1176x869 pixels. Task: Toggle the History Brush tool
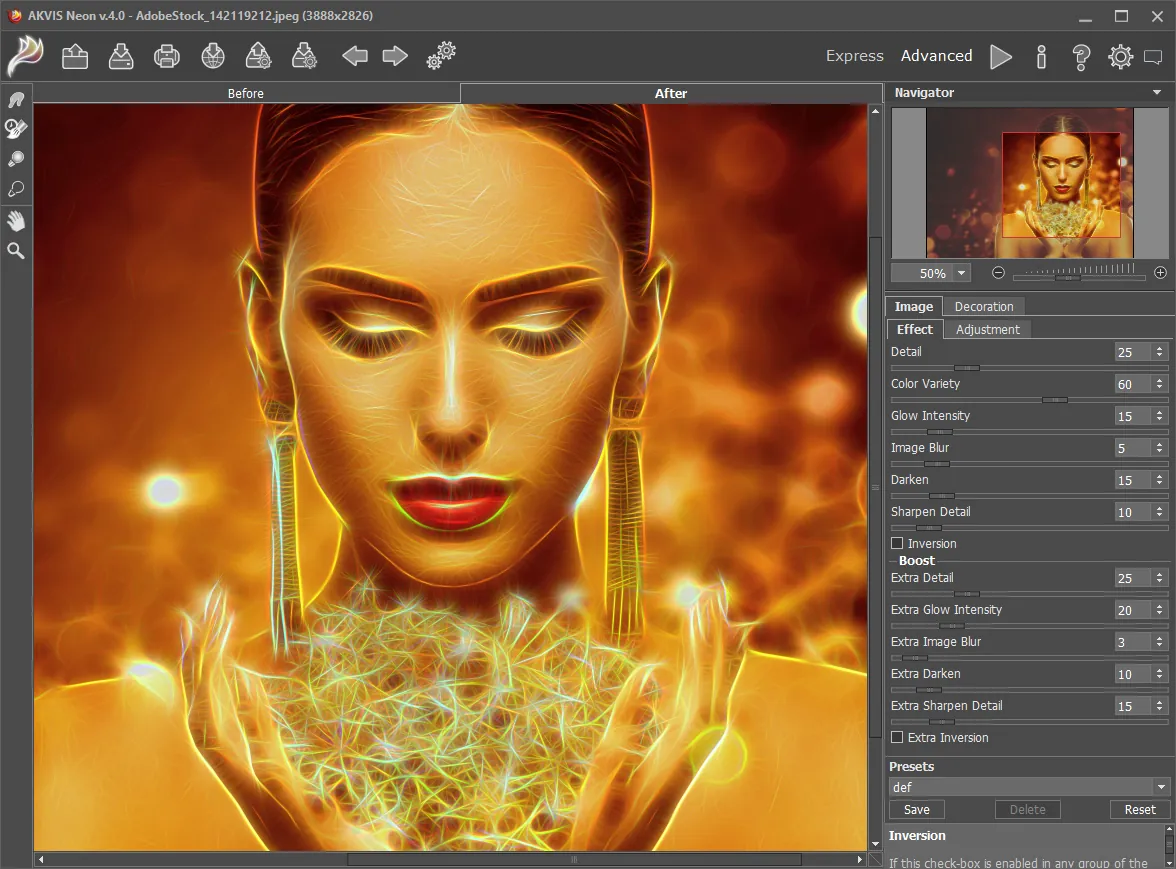coord(16,128)
